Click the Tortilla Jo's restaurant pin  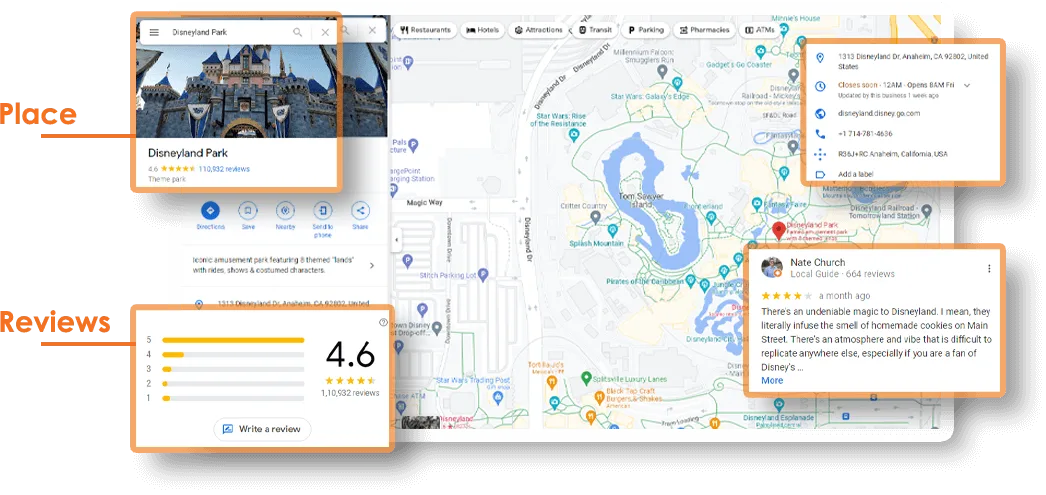coord(552,382)
